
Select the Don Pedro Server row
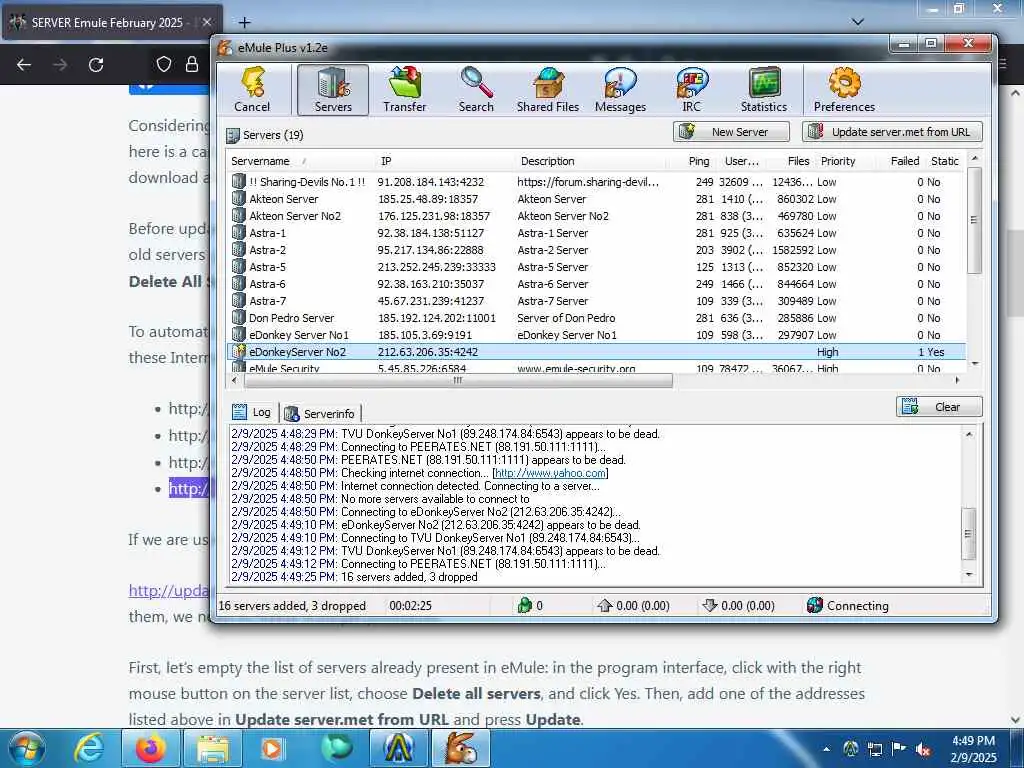(x=596, y=317)
